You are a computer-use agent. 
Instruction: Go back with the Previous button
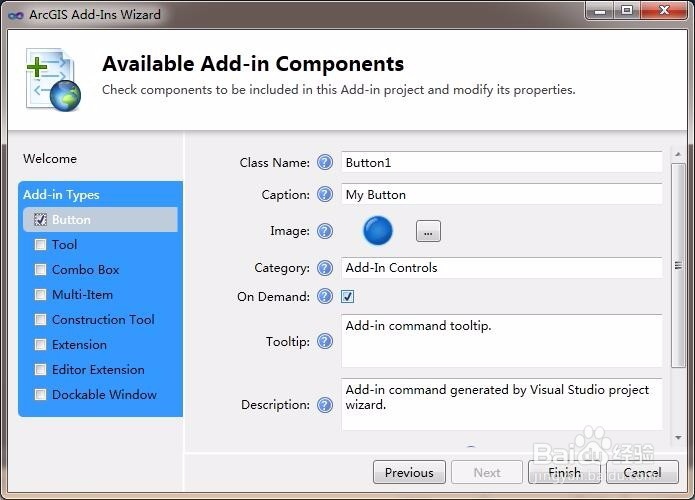[x=410, y=472]
